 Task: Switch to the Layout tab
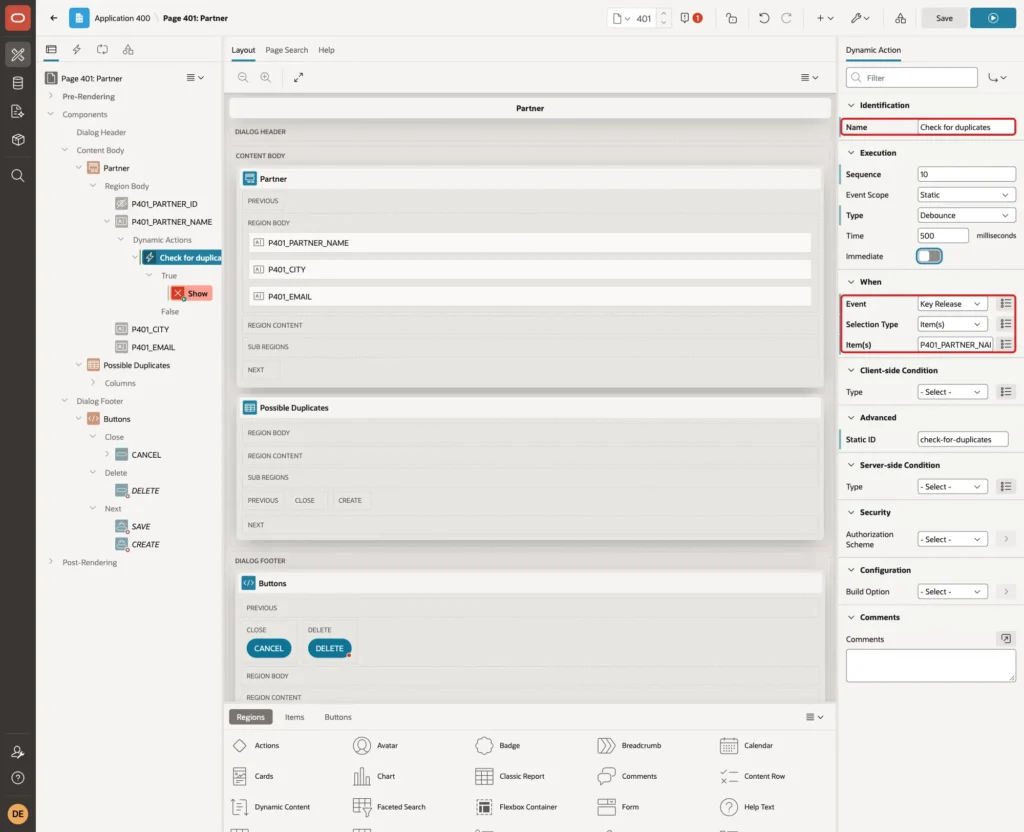coord(243,50)
